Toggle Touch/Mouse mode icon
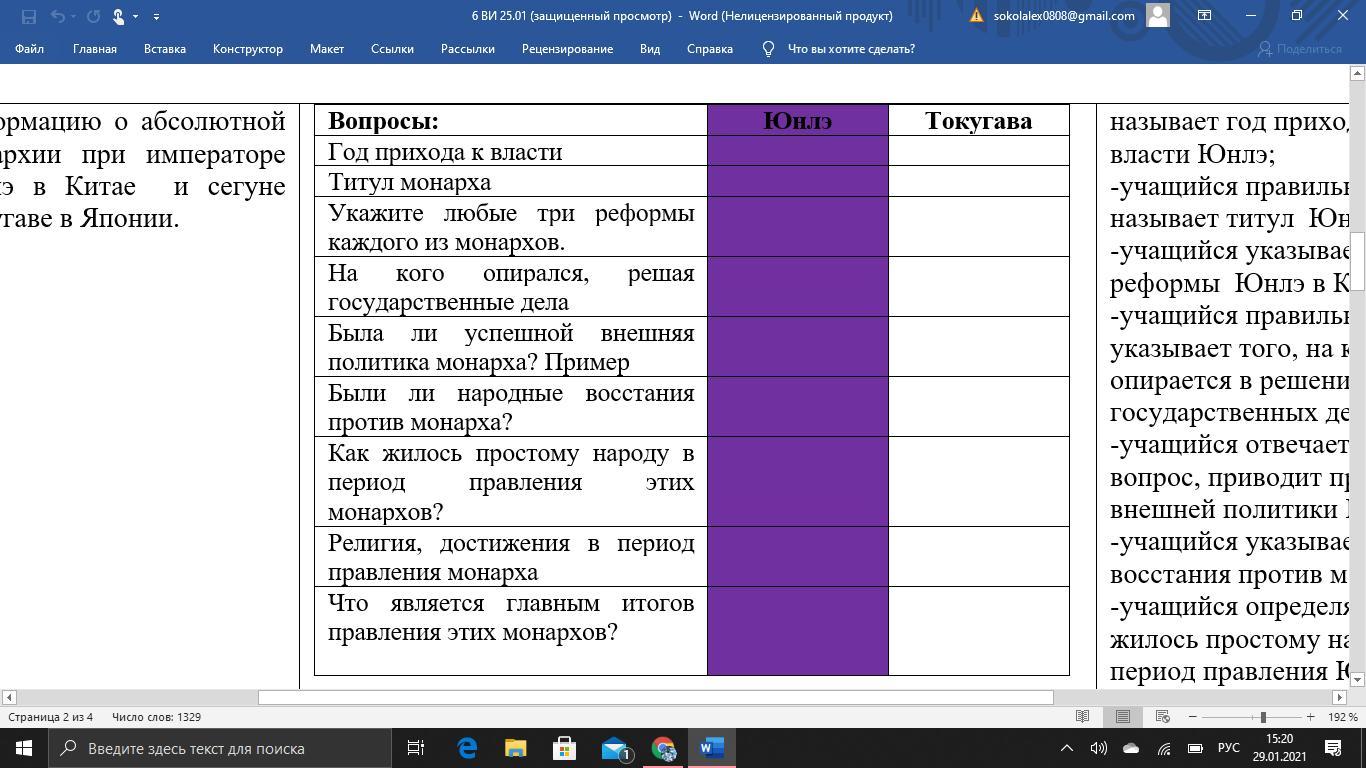 (x=118, y=16)
